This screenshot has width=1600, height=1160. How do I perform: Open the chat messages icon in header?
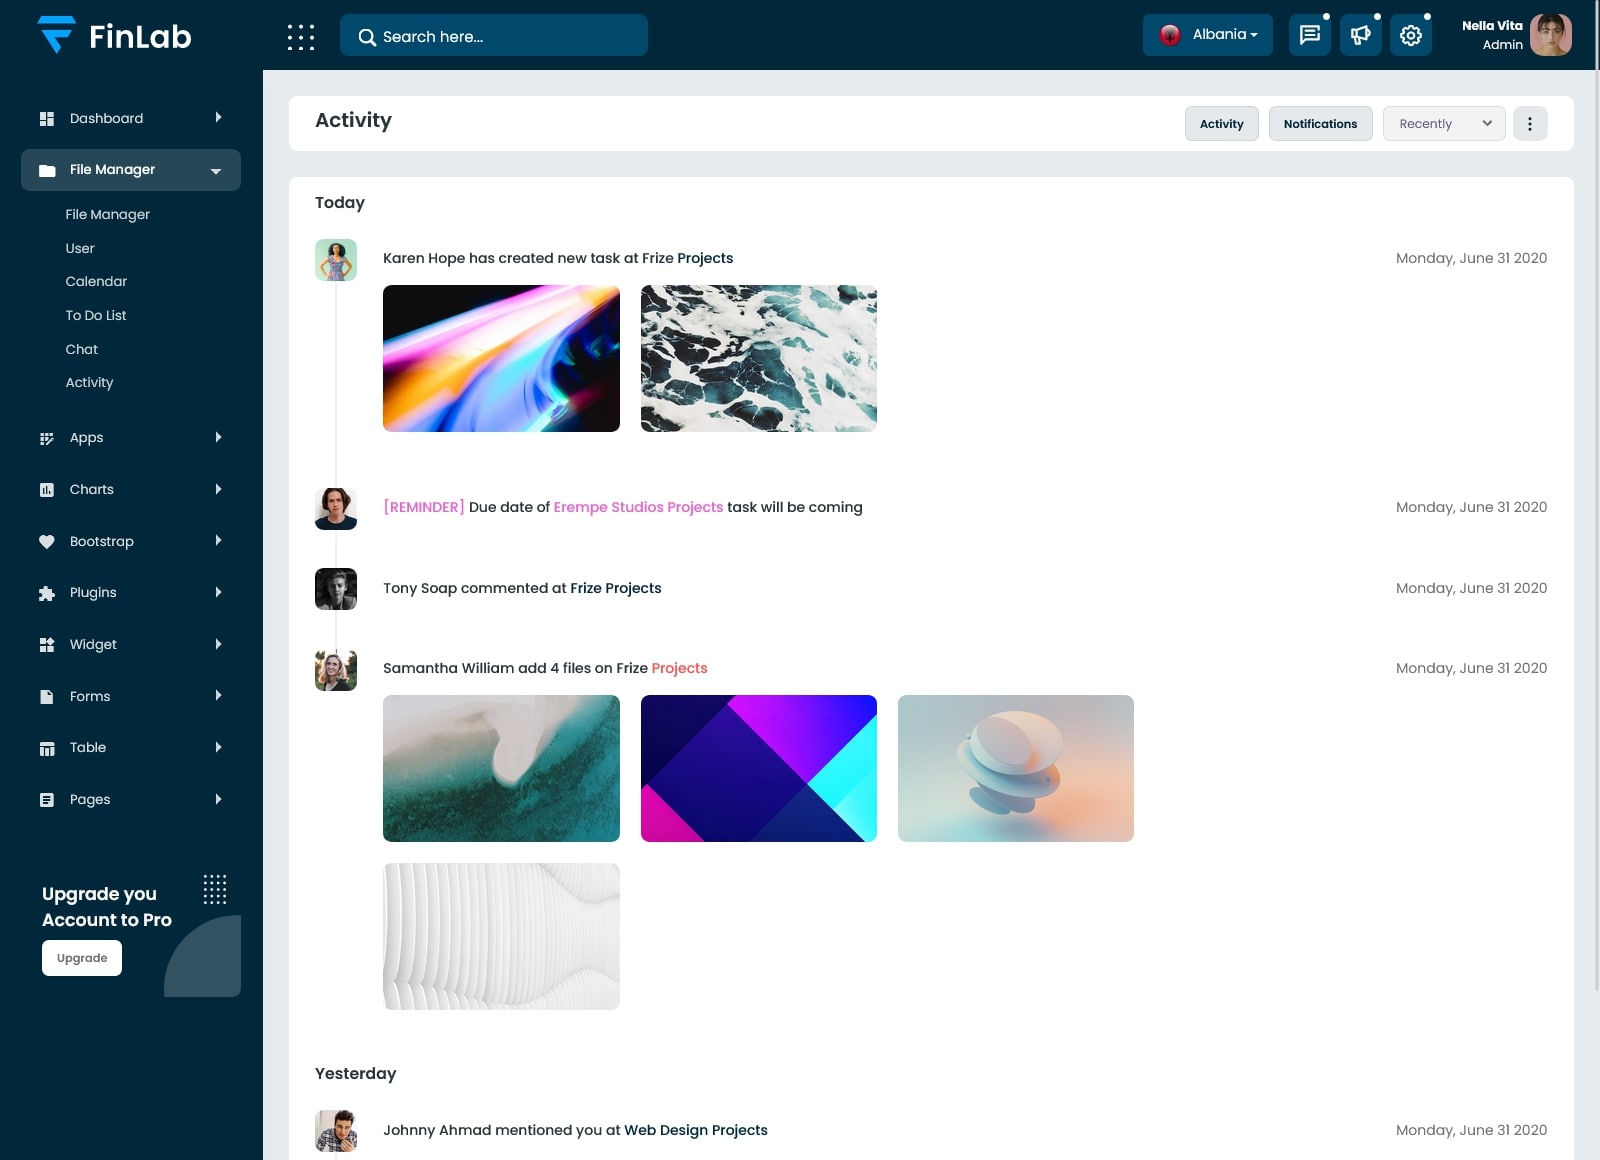pos(1309,36)
